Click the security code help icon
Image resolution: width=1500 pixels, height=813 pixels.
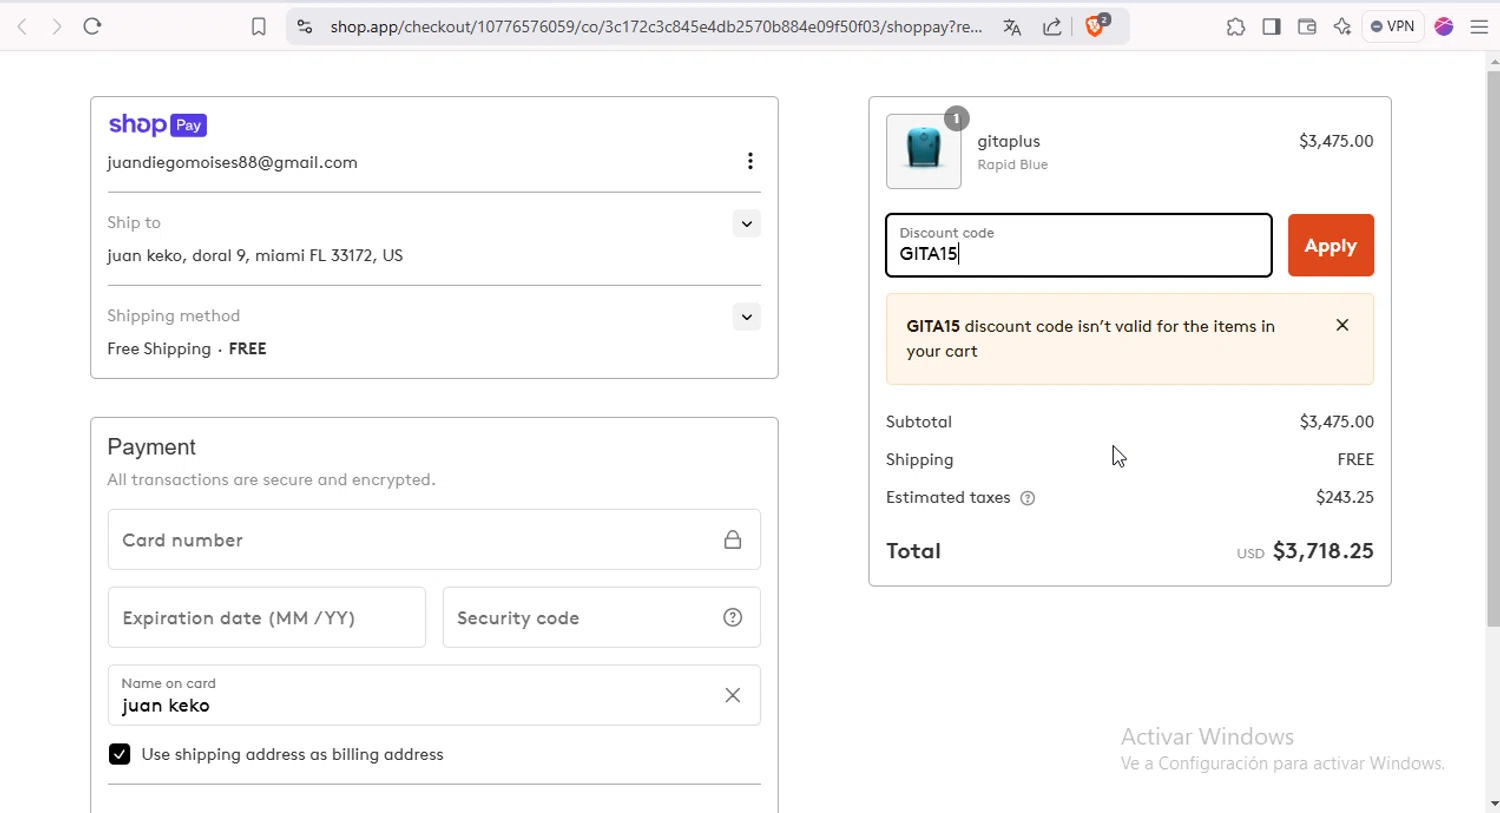733,618
